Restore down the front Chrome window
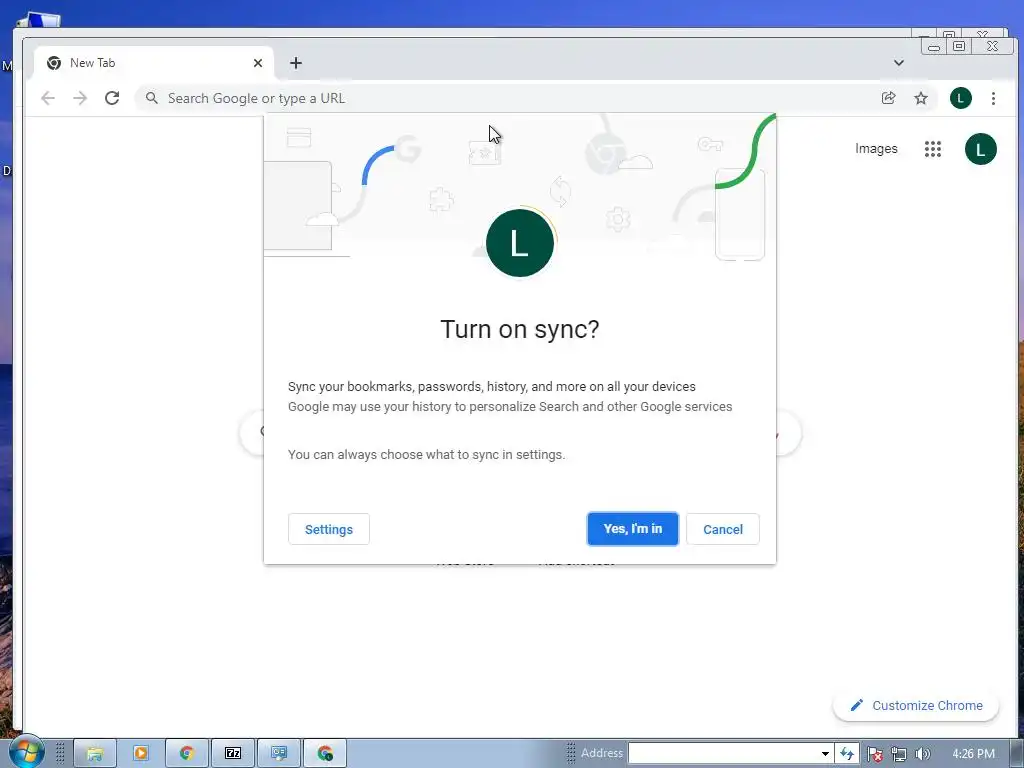This screenshot has height=768, width=1024. tap(959, 46)
